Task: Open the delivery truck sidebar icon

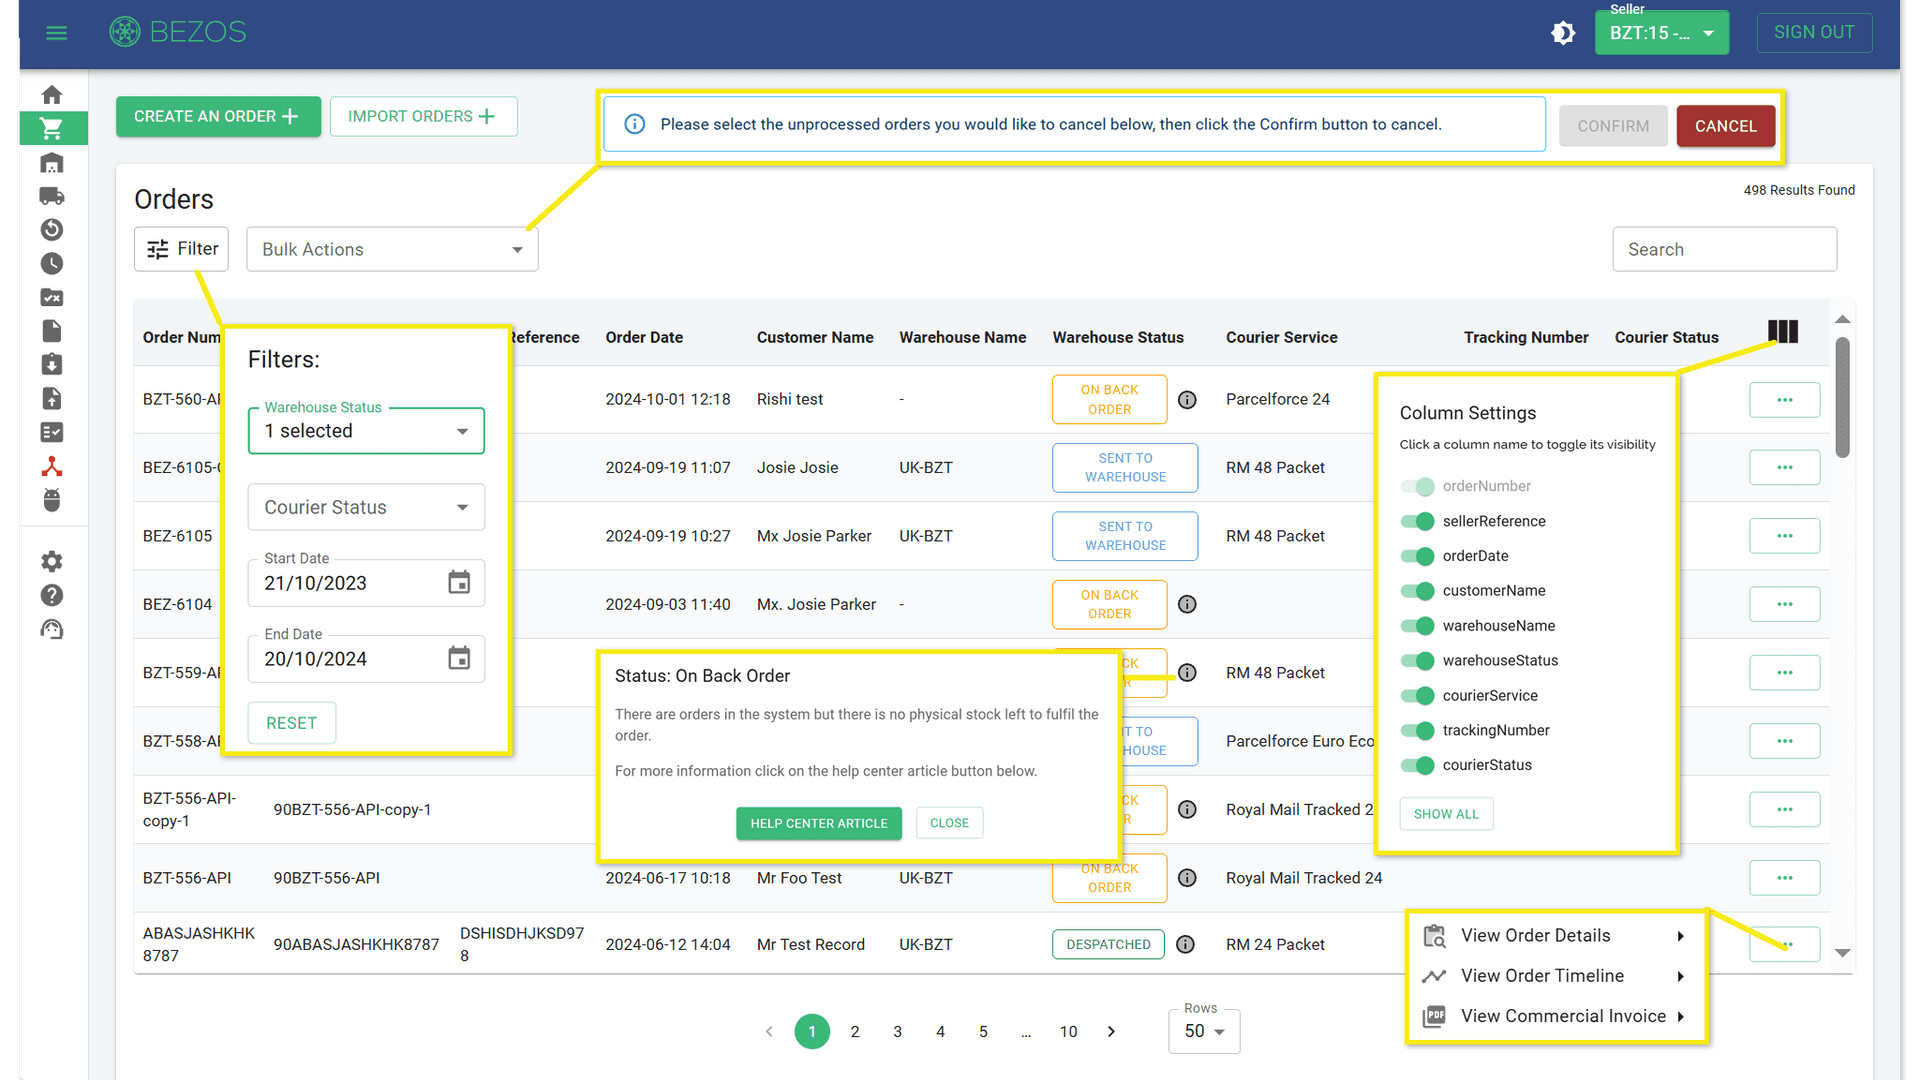Action: [x=52, y=196]
